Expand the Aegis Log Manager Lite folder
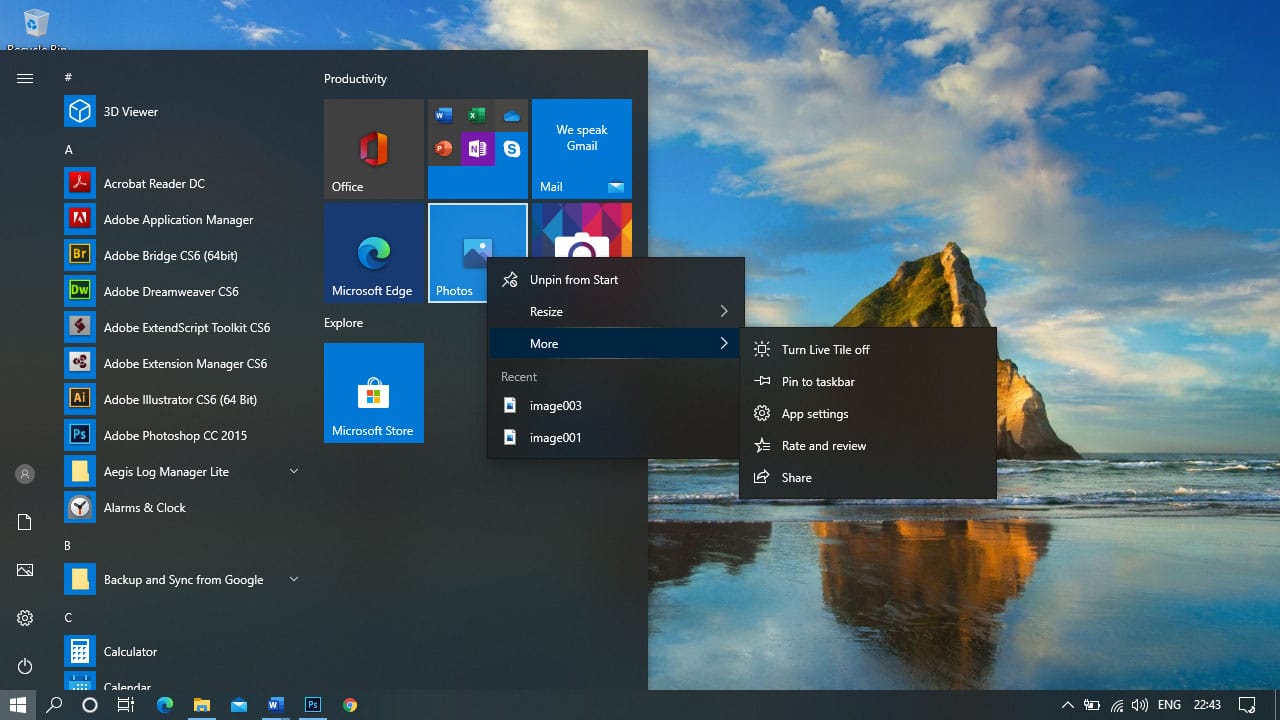Image resolution: width=1280 pixels, height=720 pixels. pyautogui.click(x=293, y=472)
